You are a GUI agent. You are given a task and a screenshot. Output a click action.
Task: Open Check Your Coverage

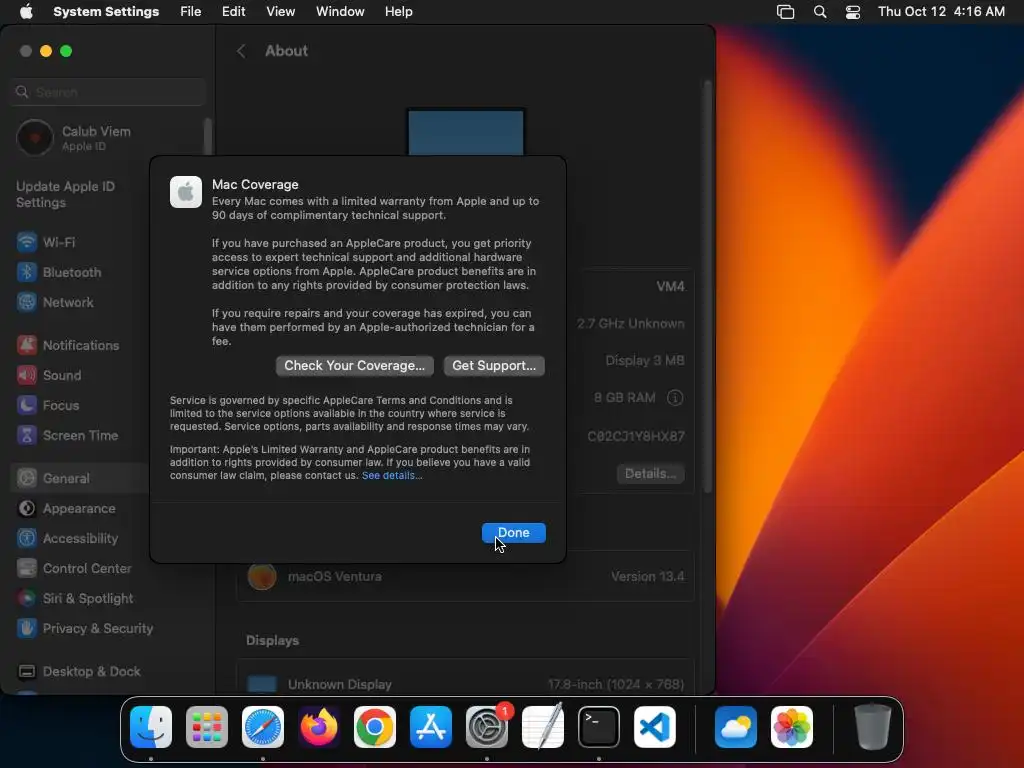tap(355, 366)
